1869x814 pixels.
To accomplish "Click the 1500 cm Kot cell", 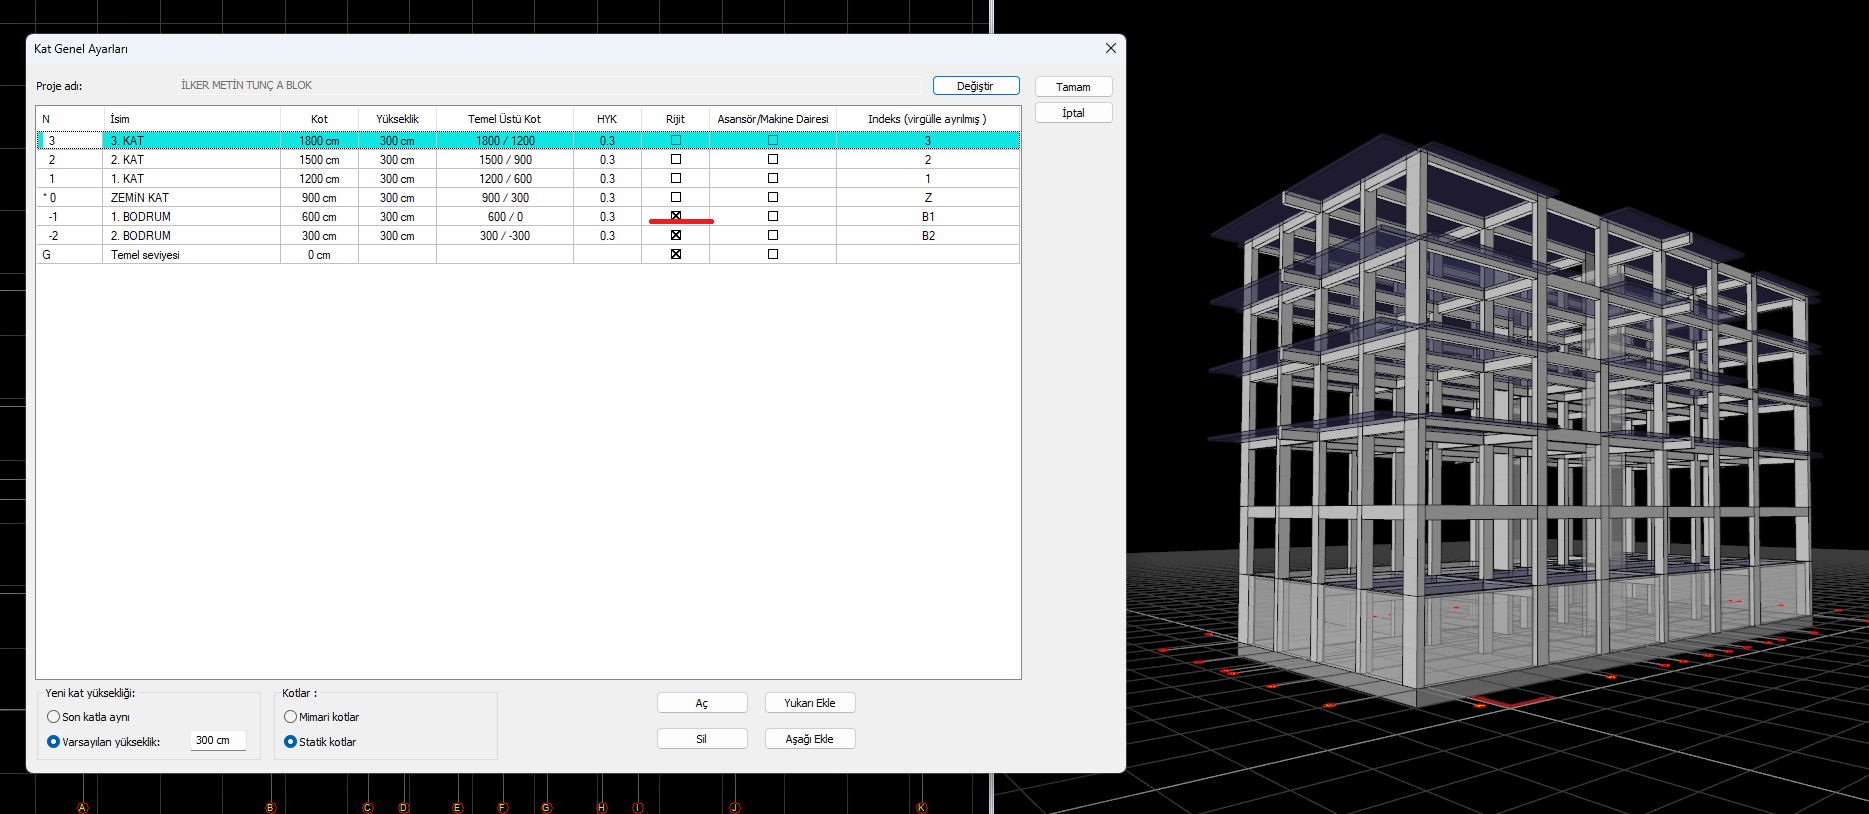I will 319,160.
